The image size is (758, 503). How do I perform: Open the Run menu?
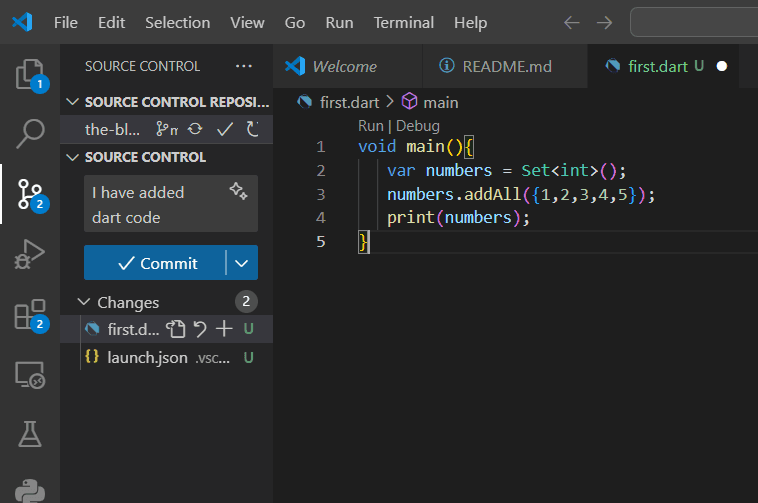tap(339, 23)
